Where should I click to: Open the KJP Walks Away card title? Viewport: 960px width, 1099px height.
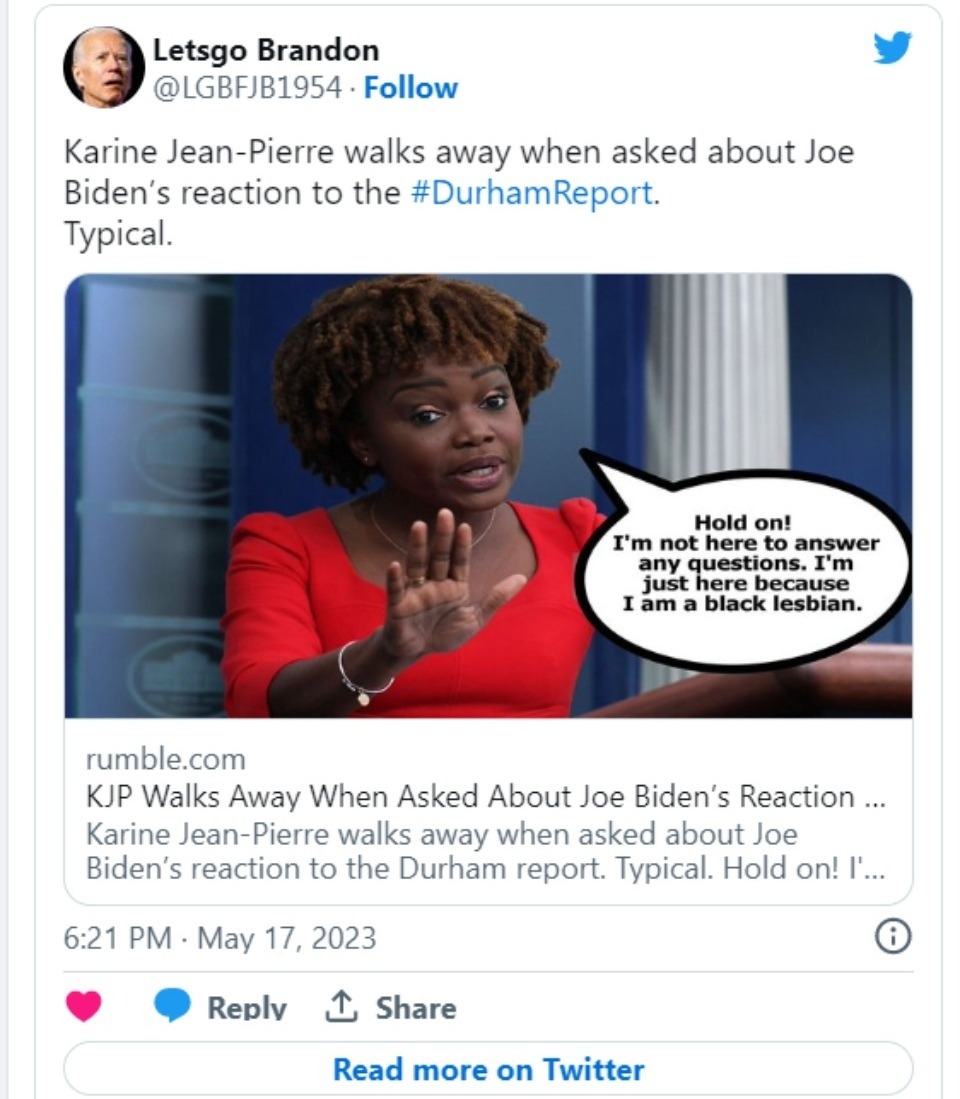click(x=486, y=796)
